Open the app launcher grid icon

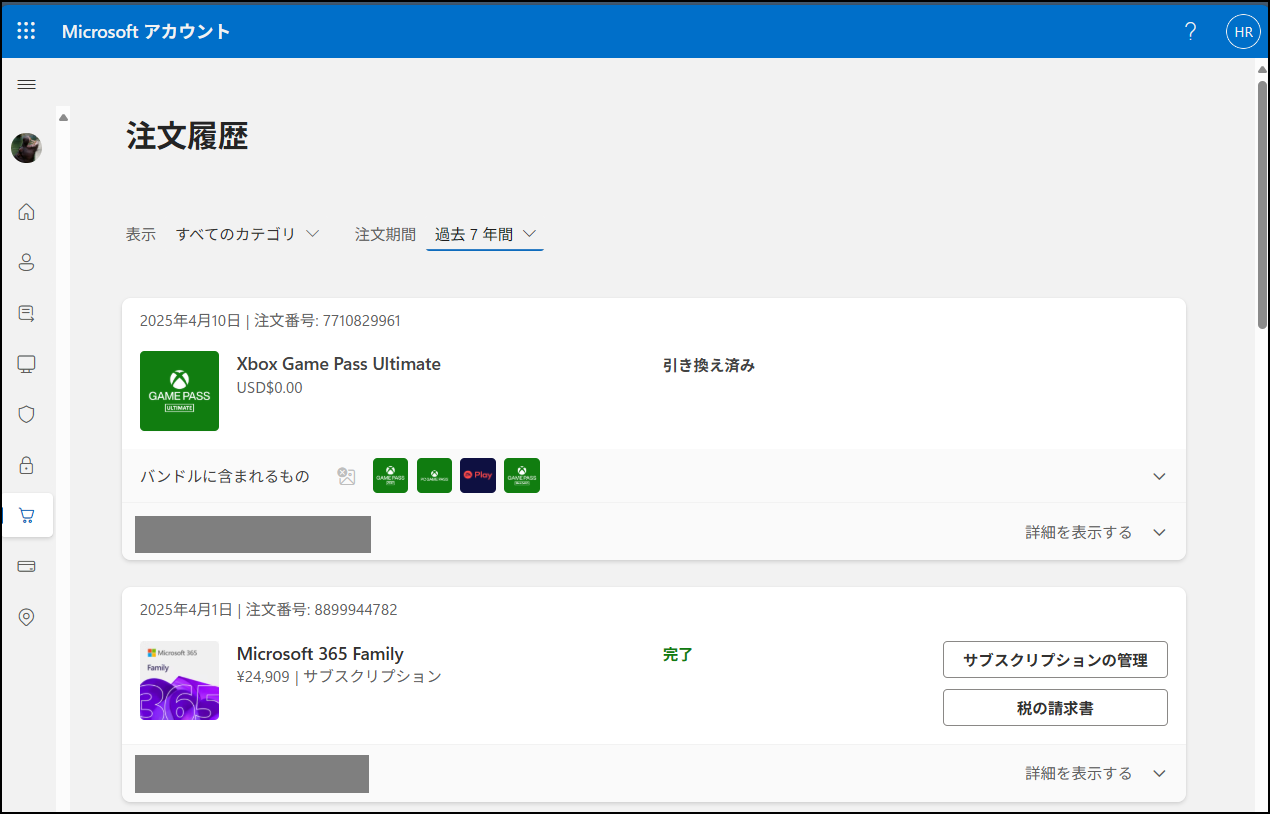point(27,31)
